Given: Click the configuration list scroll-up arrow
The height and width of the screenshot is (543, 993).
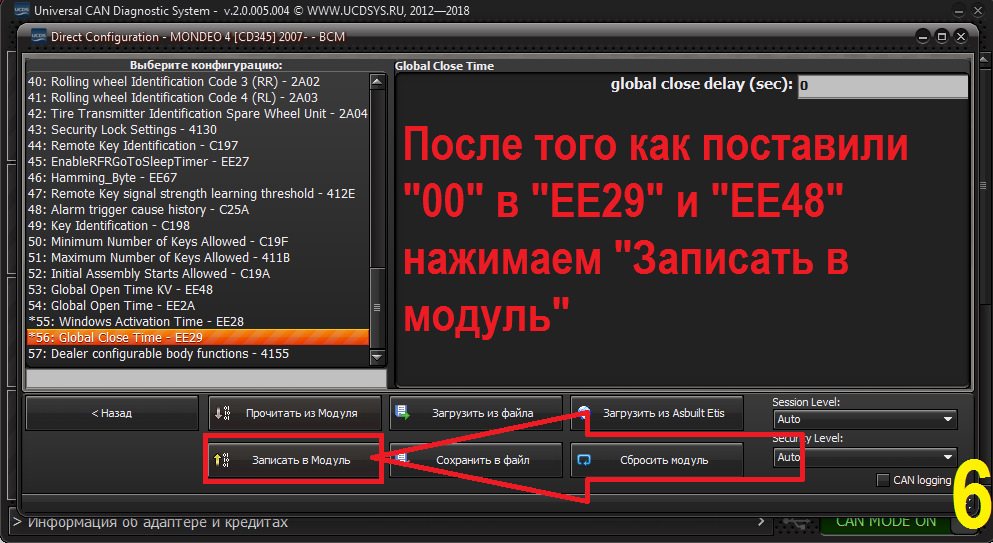Looking at the screenshot, I should (377, 82).
